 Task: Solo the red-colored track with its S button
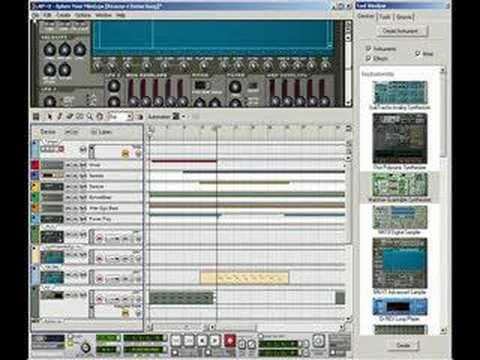coord(75,165)
